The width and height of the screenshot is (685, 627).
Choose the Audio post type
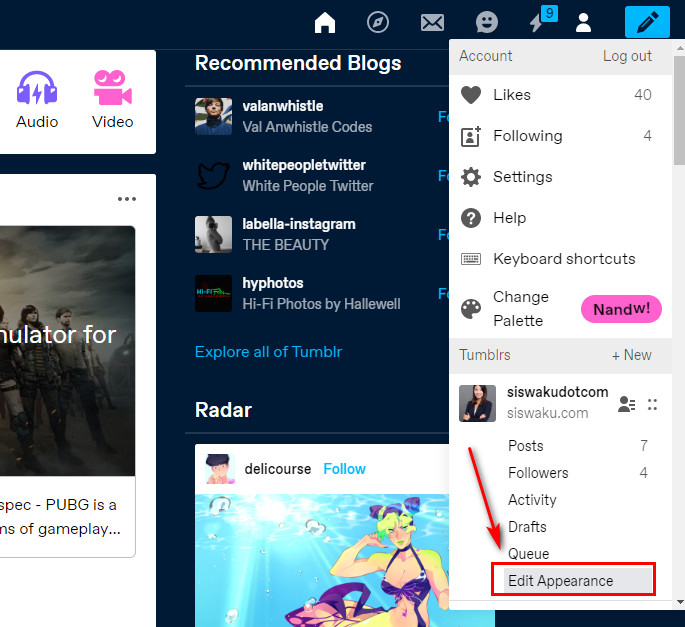point(37,100)
